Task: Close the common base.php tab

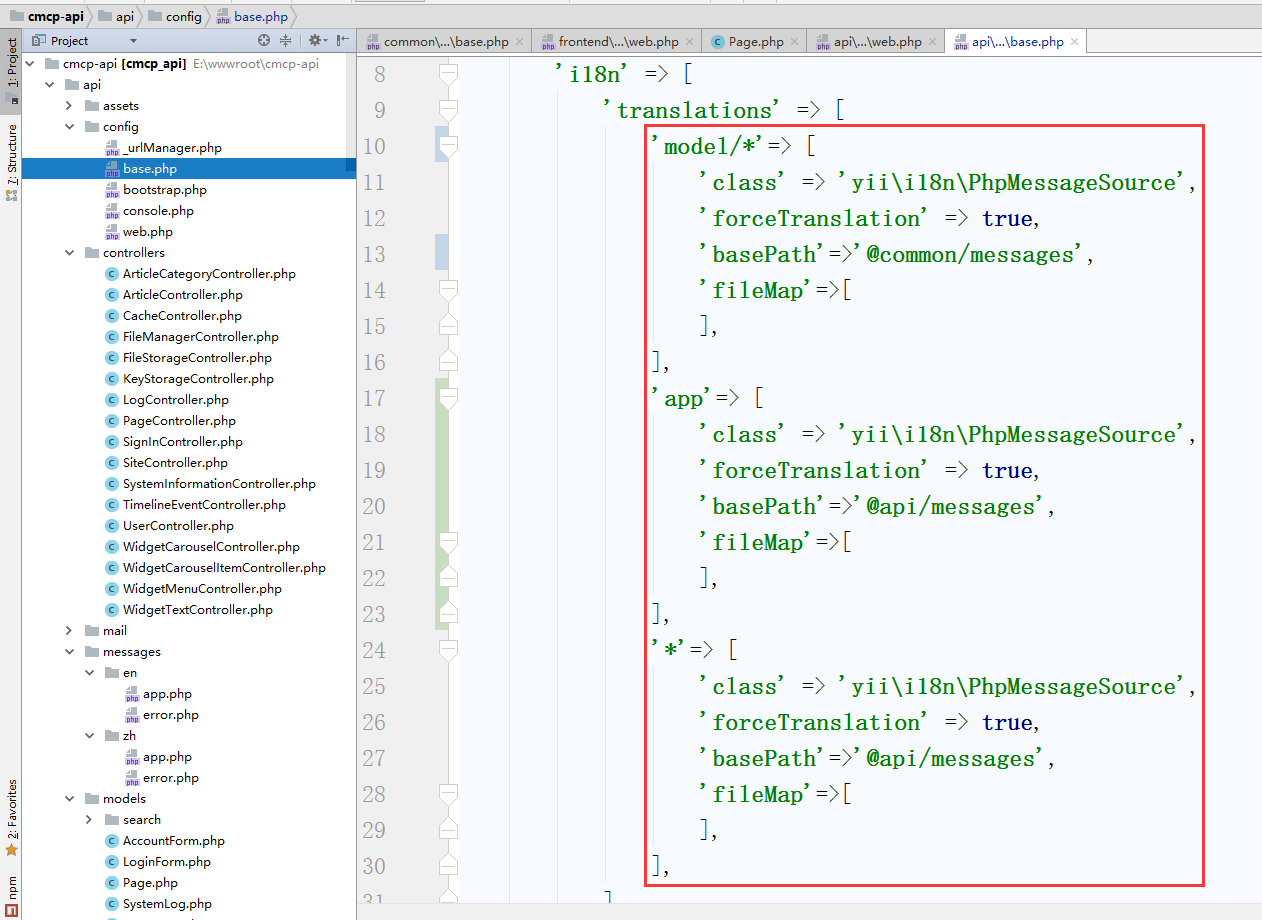Action: 519,42
